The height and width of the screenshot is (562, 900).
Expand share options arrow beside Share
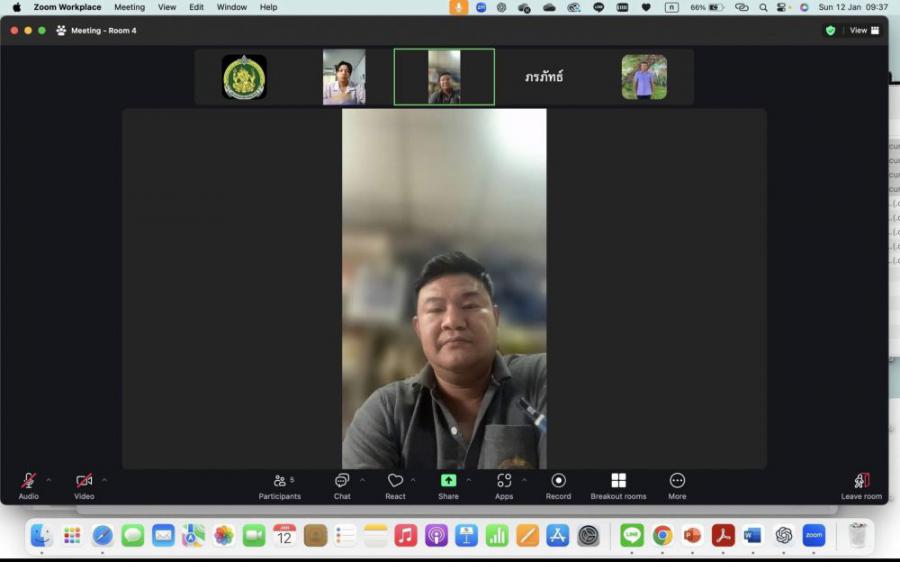(468, 480)
